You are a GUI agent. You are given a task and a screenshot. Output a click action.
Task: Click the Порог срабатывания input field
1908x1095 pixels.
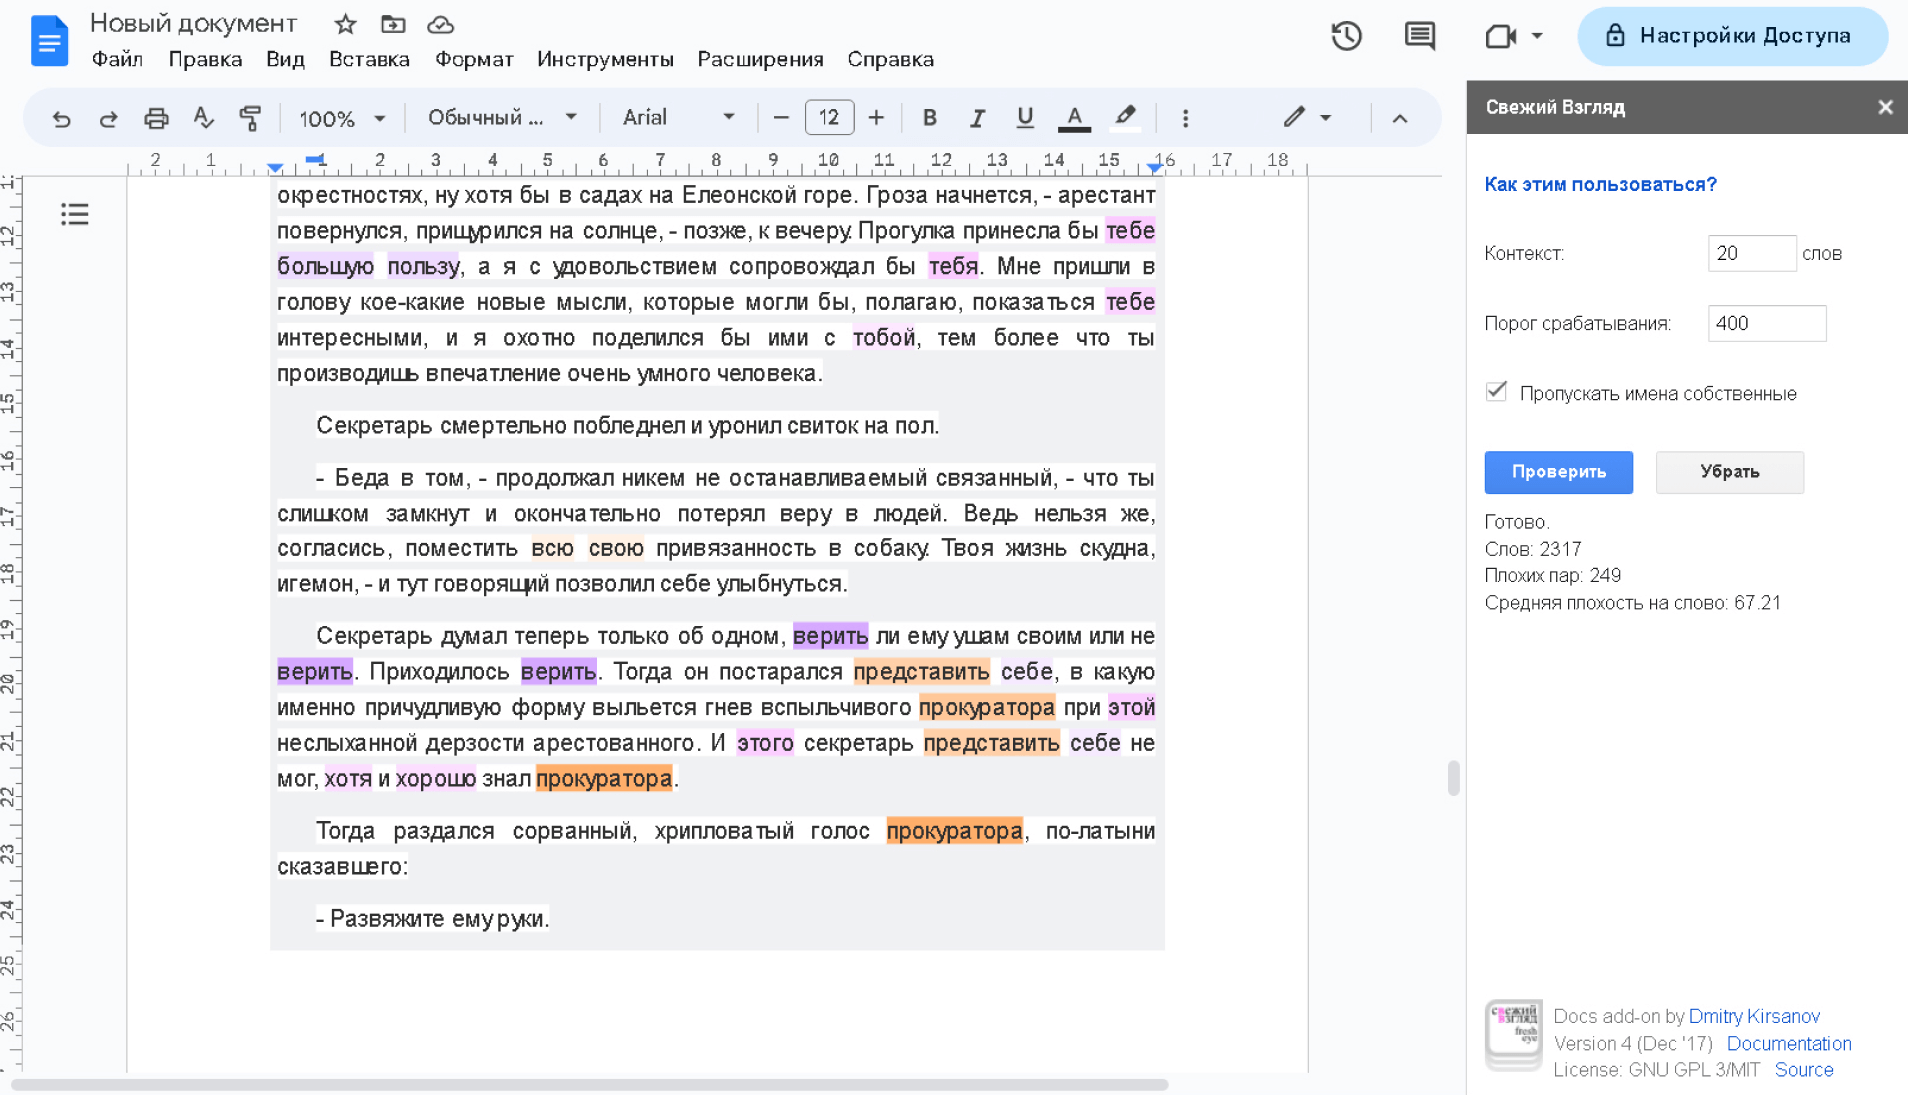click(1766, 323)
